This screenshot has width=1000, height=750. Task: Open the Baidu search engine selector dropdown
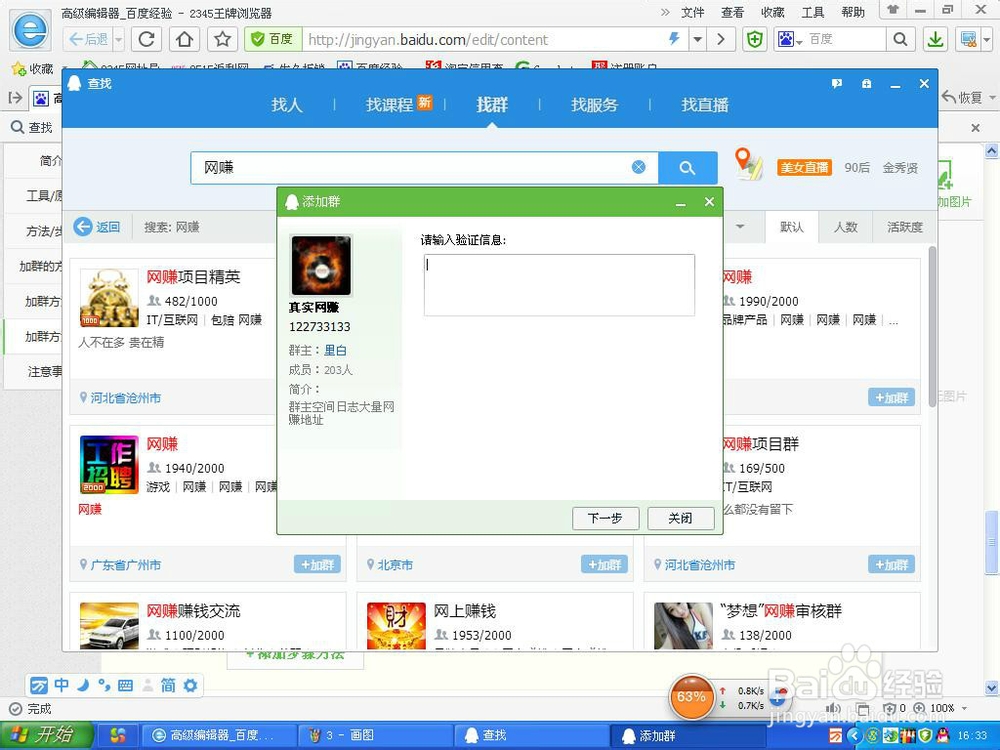[x=789, y=40]
